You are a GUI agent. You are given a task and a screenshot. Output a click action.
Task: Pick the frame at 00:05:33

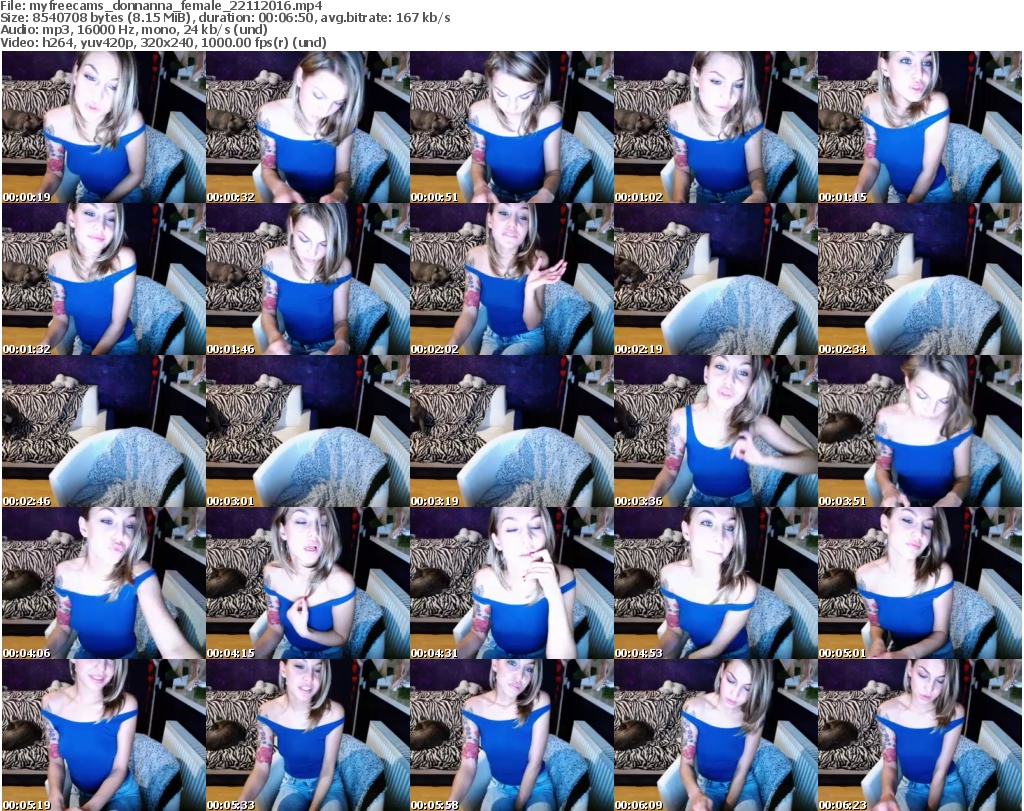click(x=307, y=735)
